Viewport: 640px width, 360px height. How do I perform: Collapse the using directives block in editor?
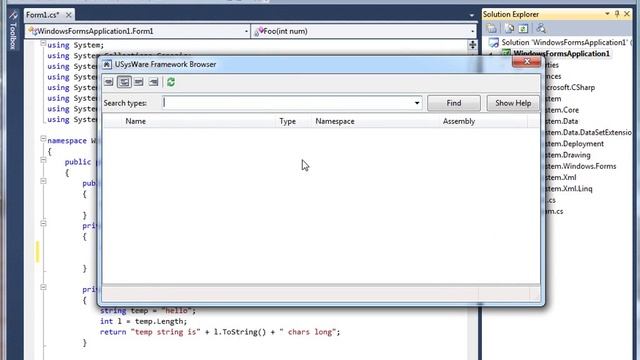click(43, 43)
